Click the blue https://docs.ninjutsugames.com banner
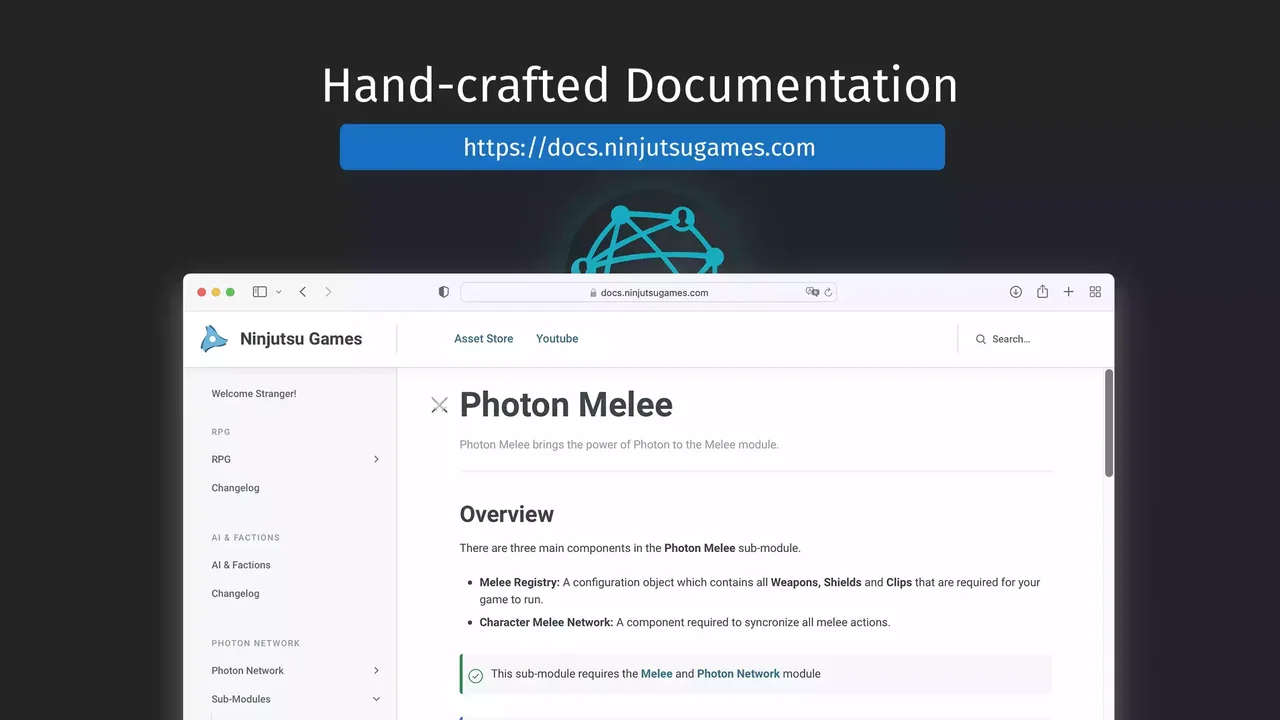 pos(642,147)
